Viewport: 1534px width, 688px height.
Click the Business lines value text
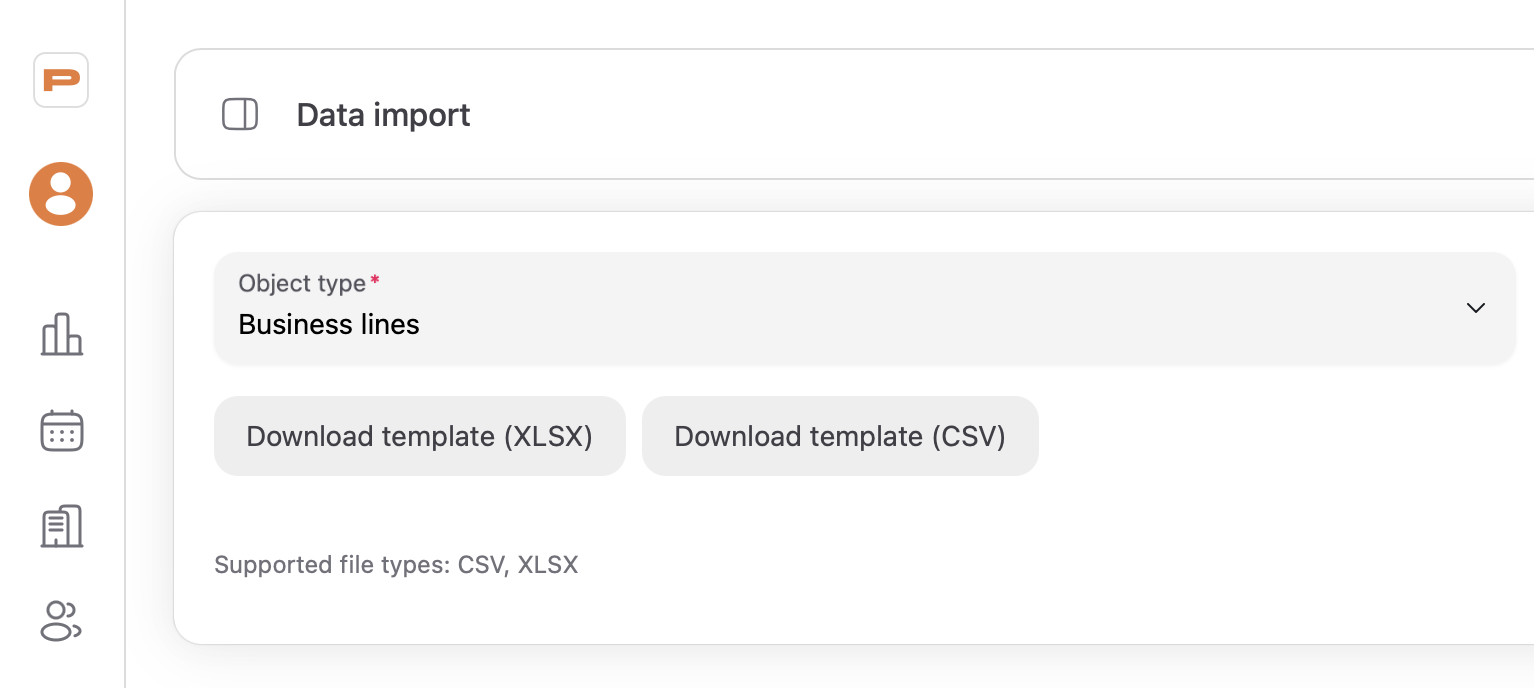point(328,324)
